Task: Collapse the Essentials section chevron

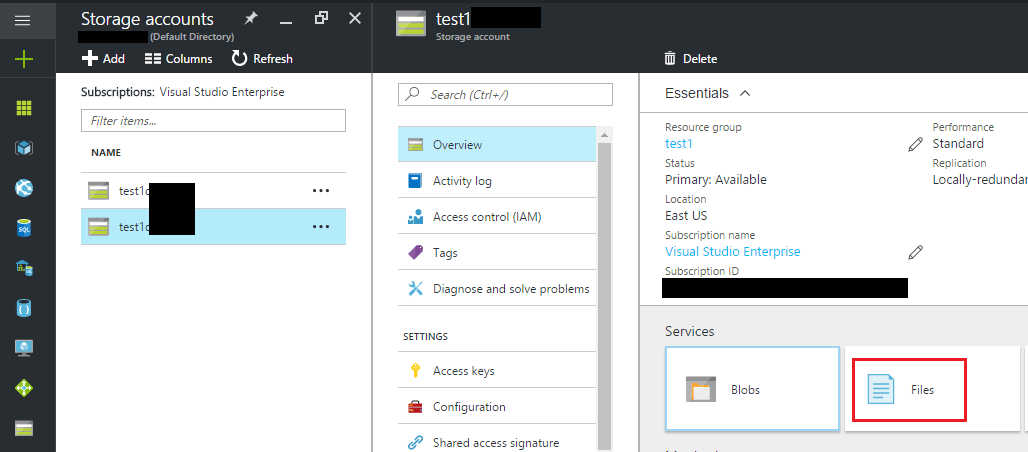Action: 744,93
